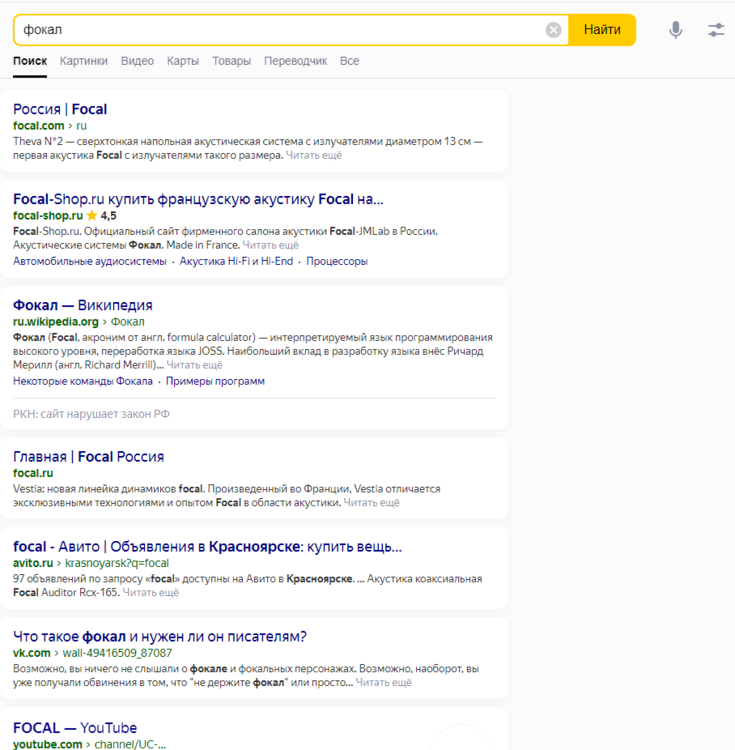This screenshot has height=750, width=735.
Task: Open Что такое фокал и нужен ли result
Action: click(160, 637)
